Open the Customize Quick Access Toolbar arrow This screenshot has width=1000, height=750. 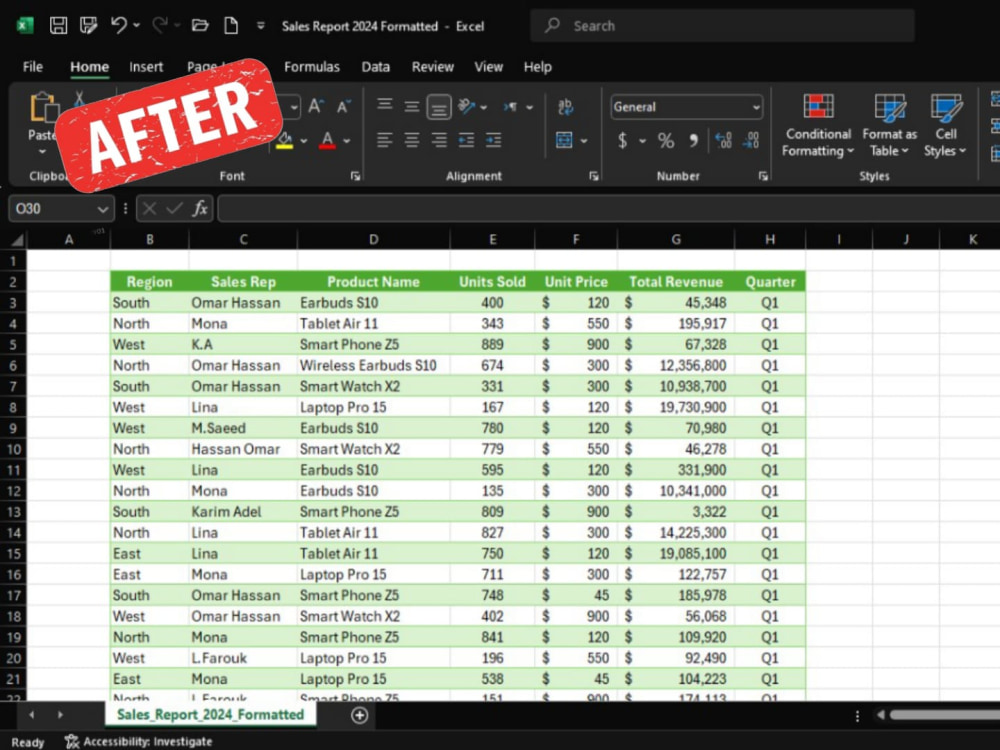point(260,26)
